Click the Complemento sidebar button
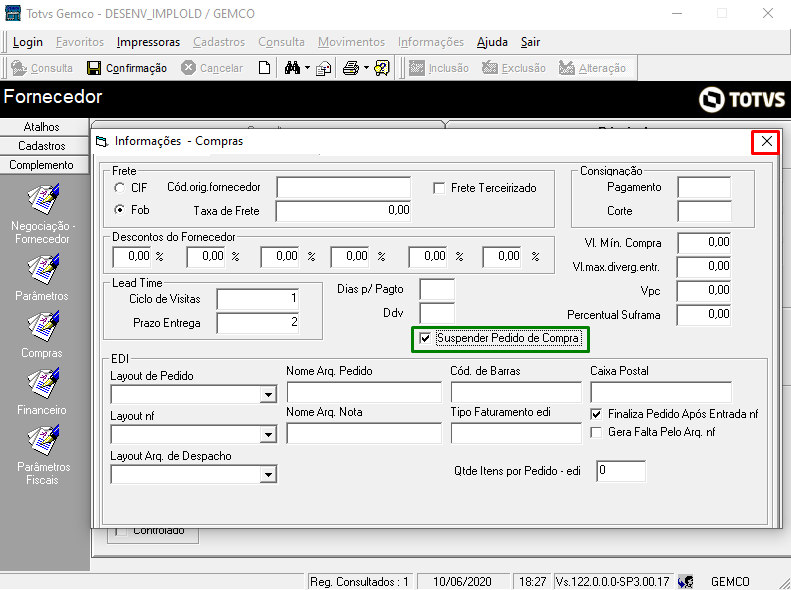 pyautogui.click(x=44, y=165)
